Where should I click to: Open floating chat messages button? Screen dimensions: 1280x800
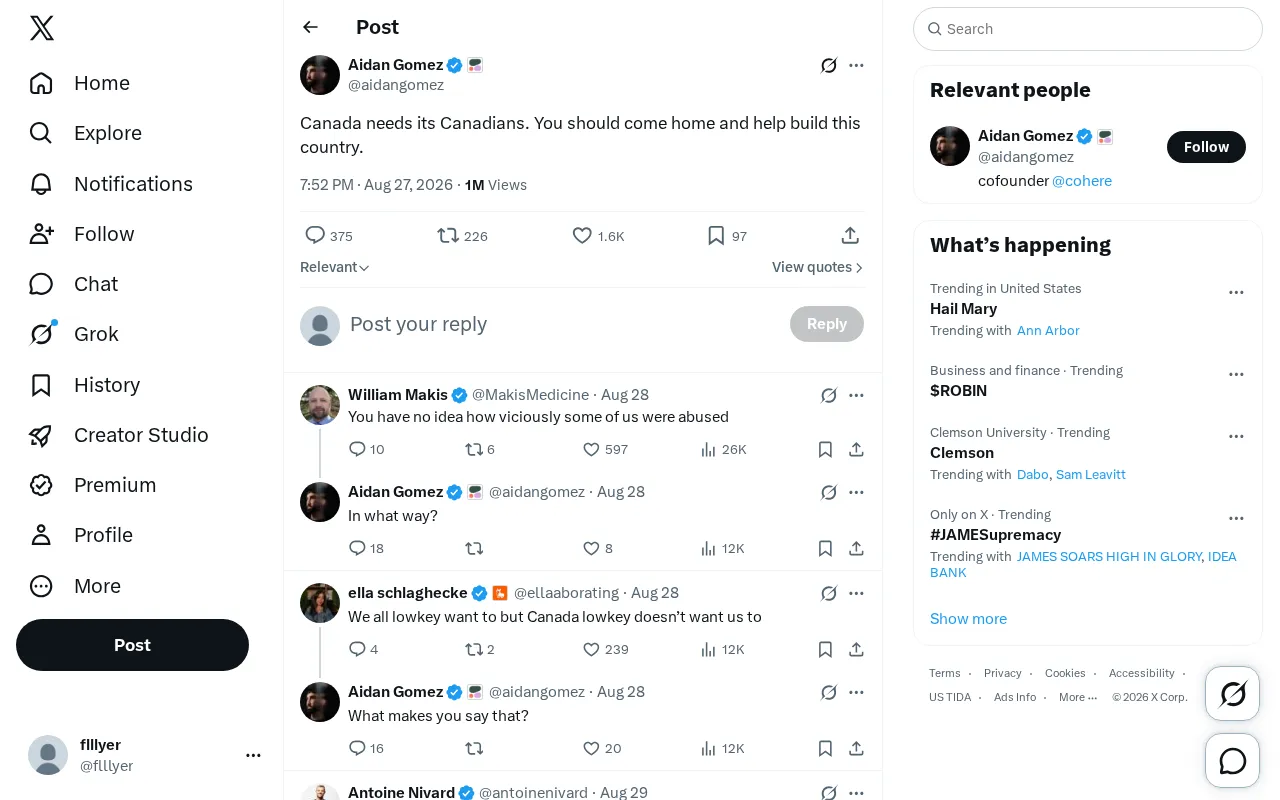point(1232,761)
